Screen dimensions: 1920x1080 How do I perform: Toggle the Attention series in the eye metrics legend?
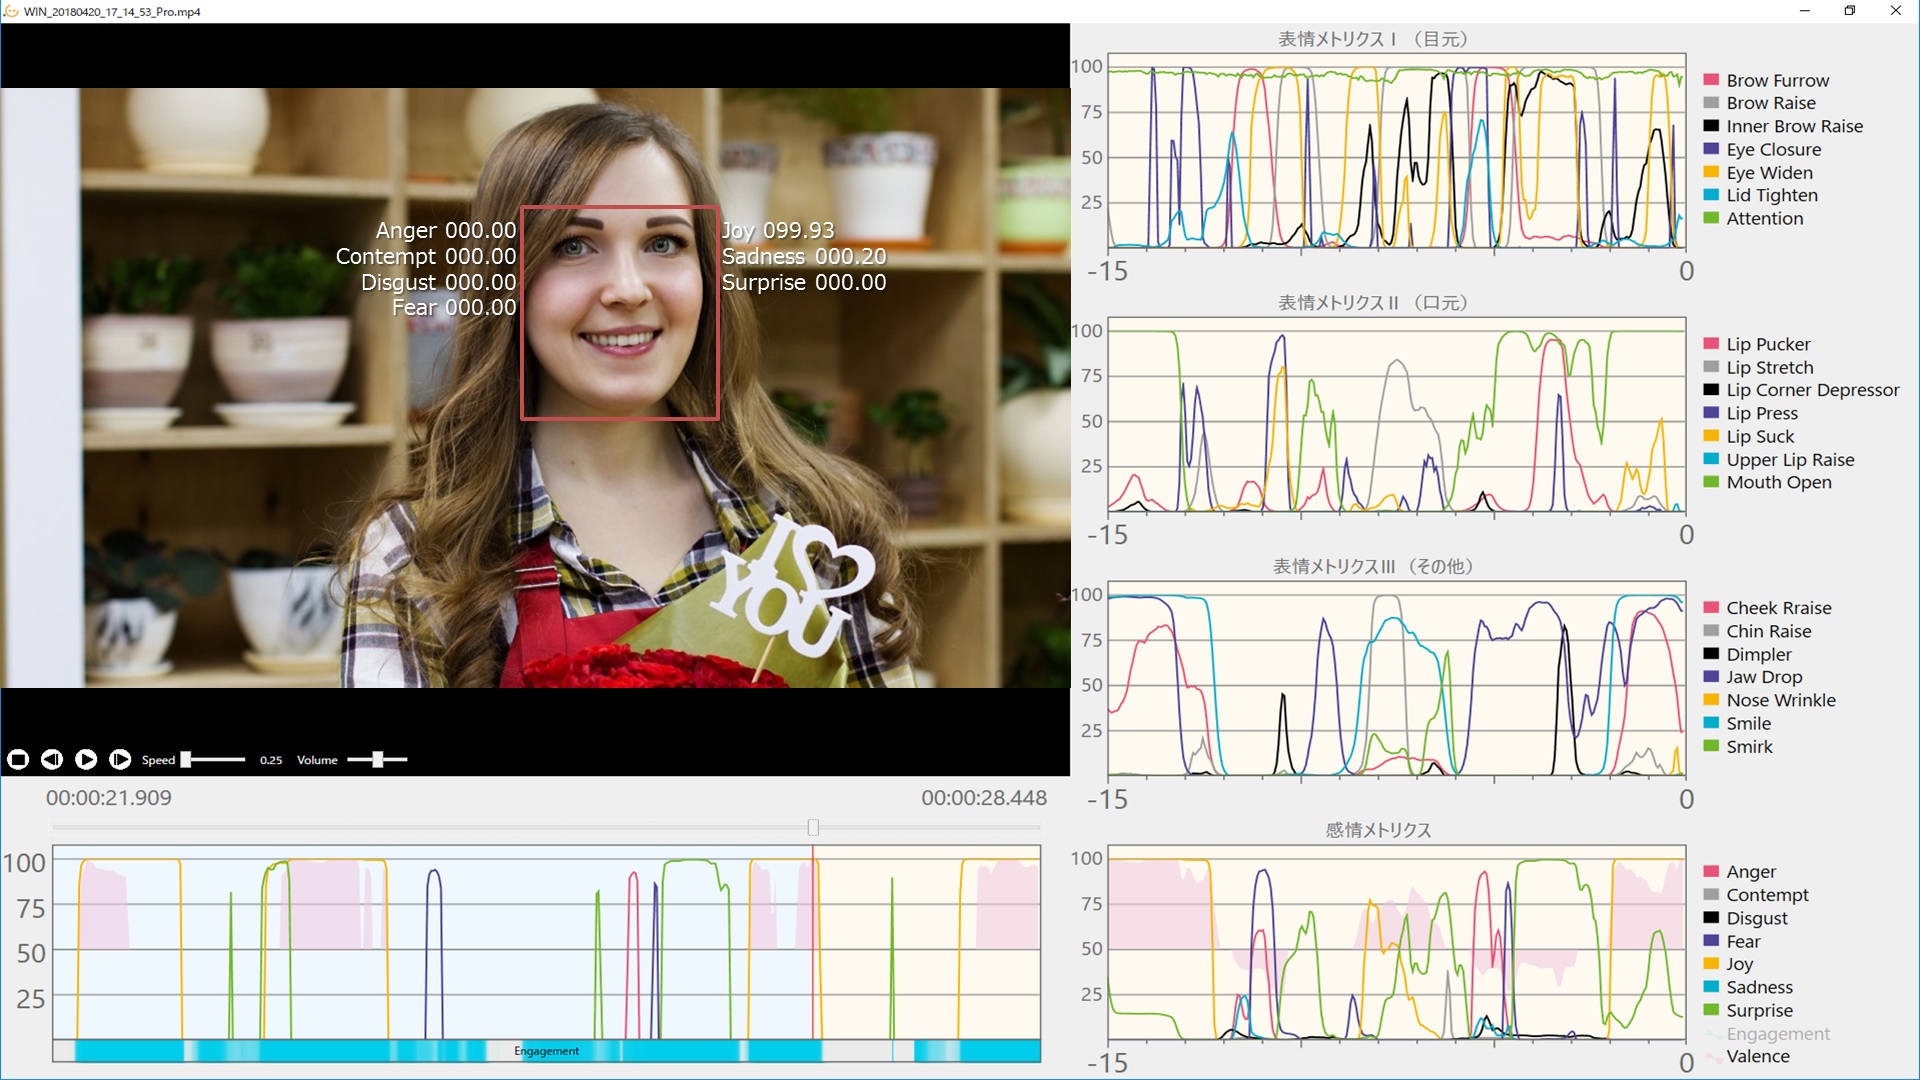pos(1712,218)
